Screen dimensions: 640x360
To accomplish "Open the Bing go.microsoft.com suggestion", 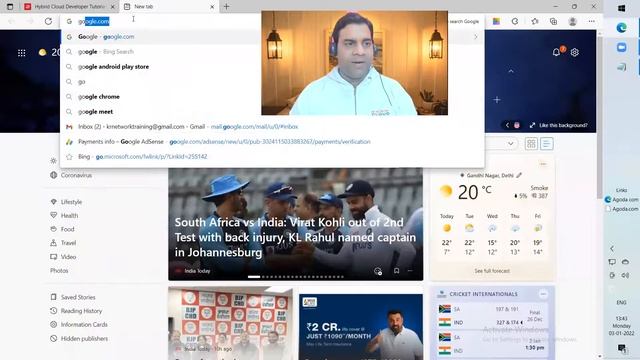I will coord(272,156).
